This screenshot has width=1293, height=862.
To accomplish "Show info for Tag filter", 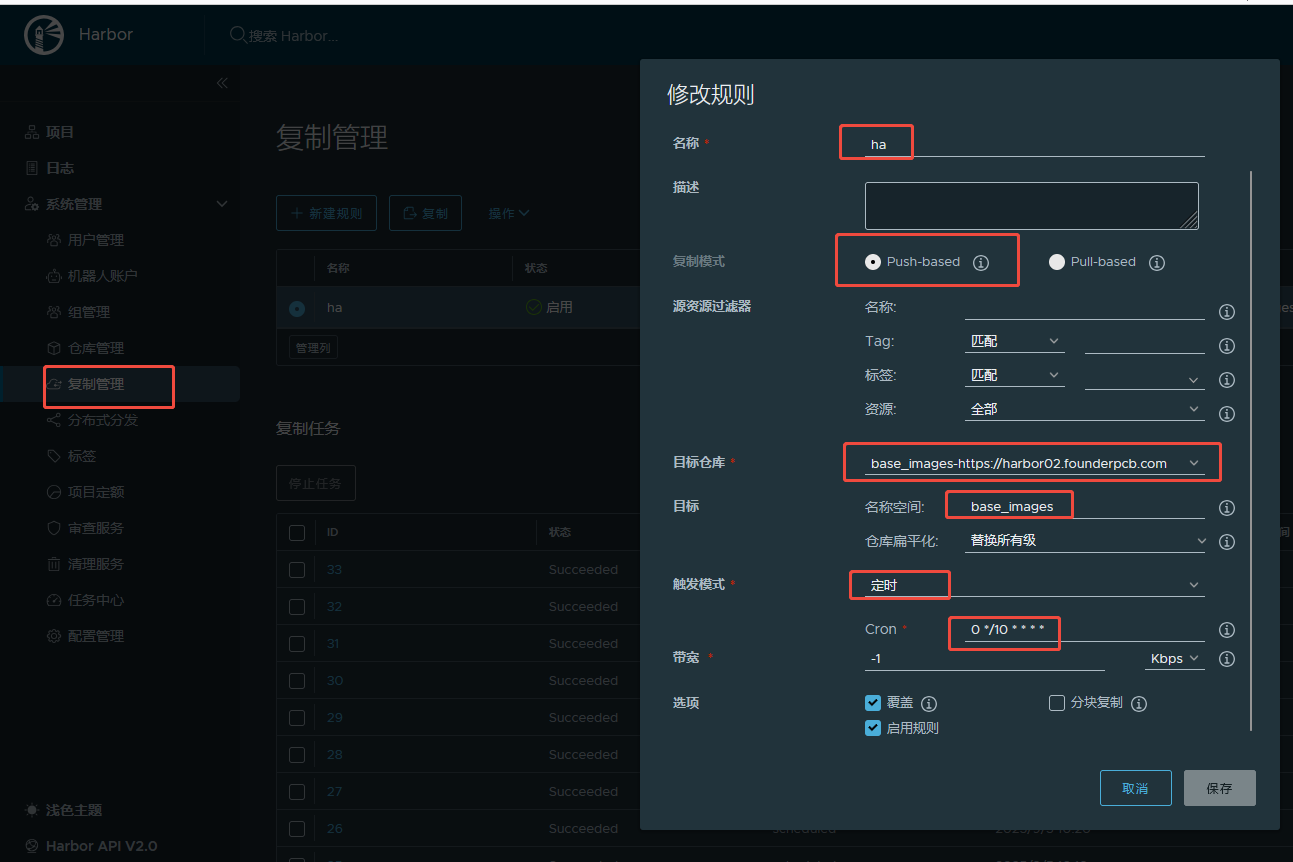I will click(x=1227, y=346).
